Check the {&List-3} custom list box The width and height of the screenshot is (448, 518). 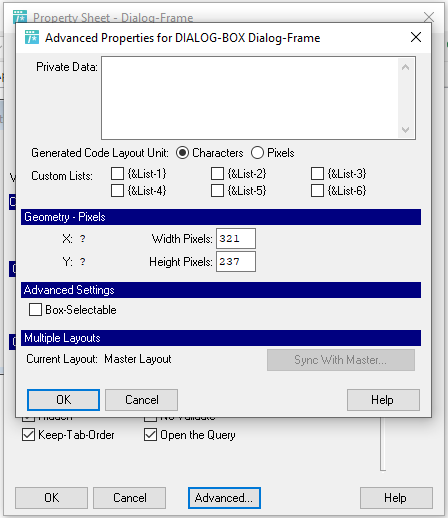click(317, 174)
